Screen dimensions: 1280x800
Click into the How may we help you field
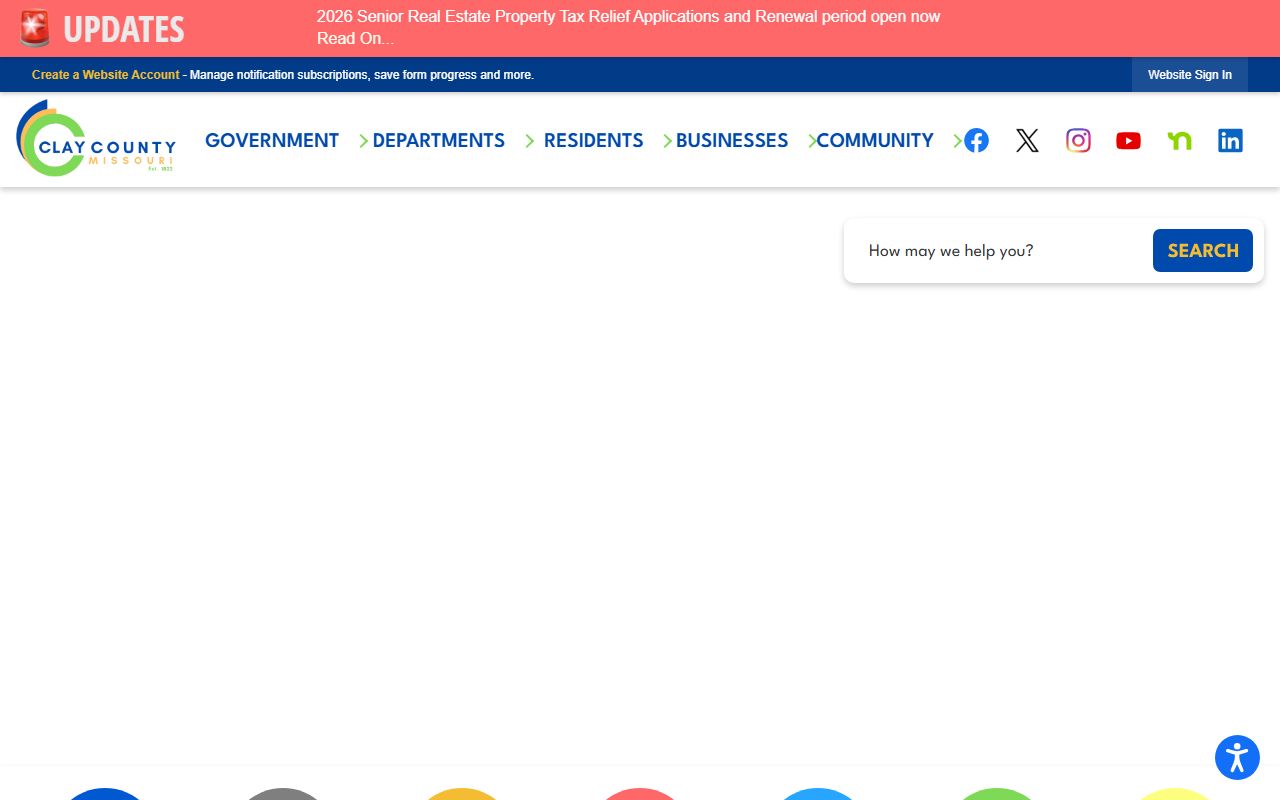click(x=1002, y=250)
